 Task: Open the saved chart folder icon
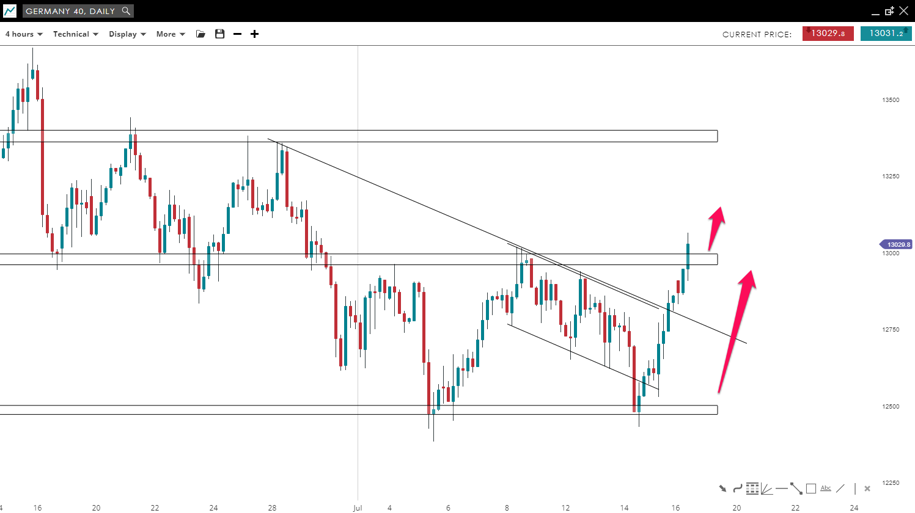point(201,34)
